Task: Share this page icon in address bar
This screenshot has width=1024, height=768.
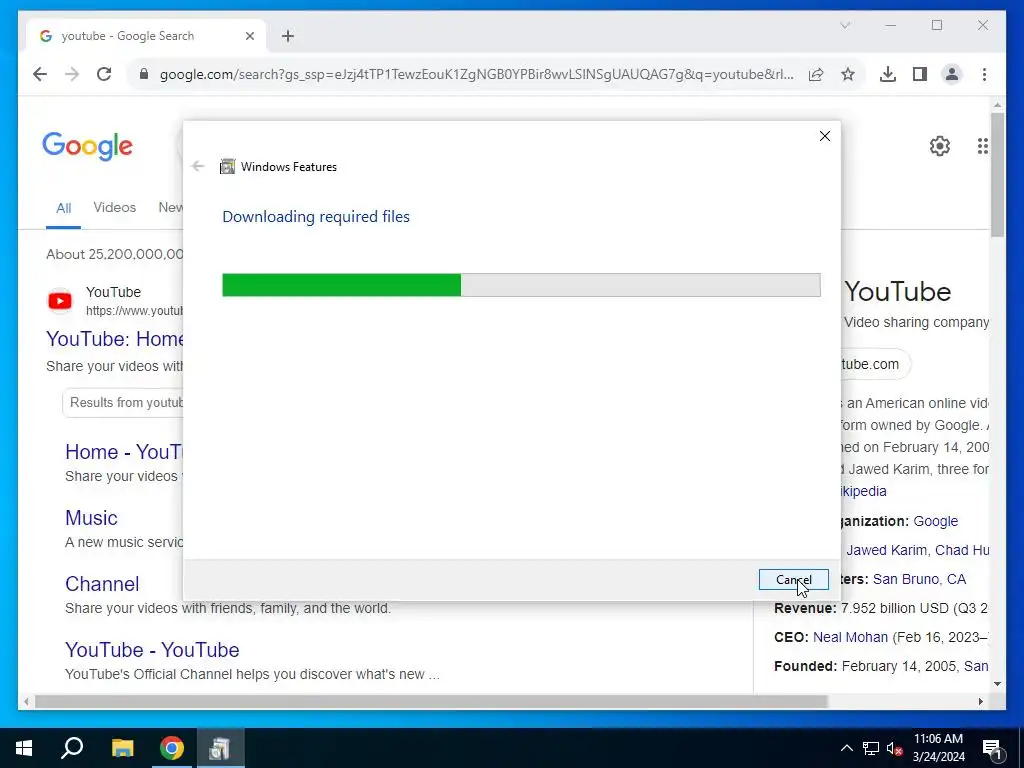Action: [816, 74]
